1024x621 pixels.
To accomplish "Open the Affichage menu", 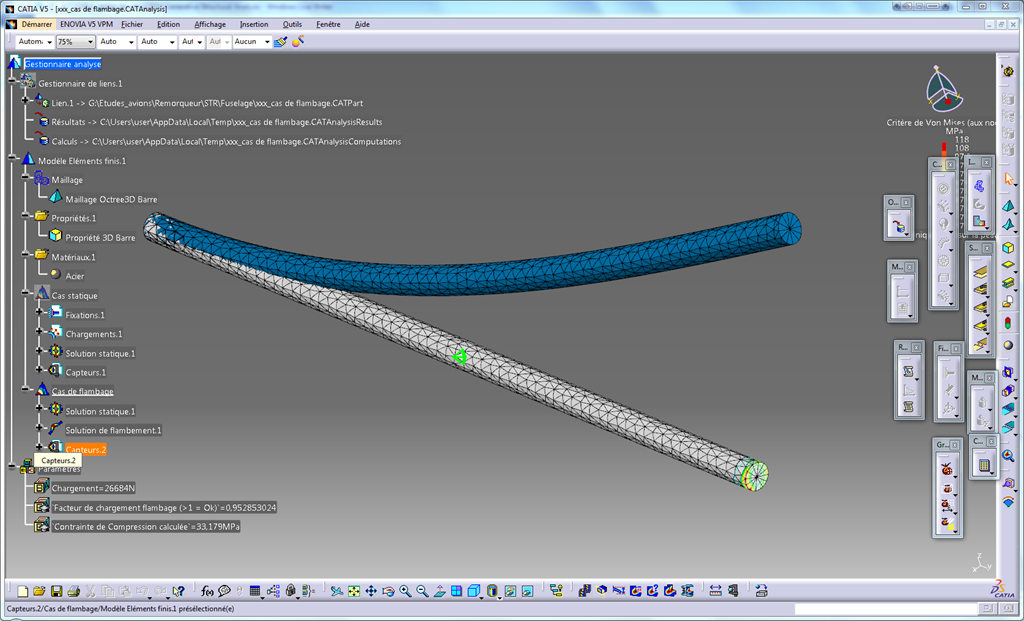I will click(210, 24).
